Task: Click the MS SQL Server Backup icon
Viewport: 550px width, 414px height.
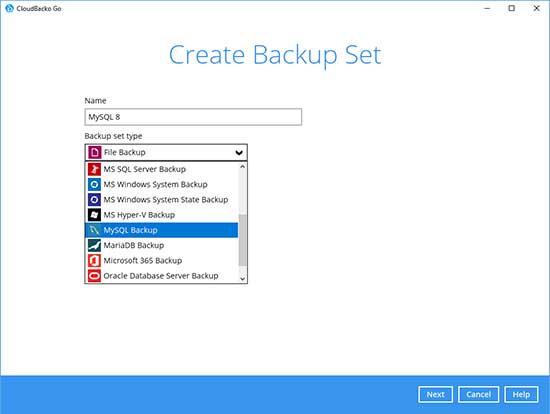Action: (94, 169)
